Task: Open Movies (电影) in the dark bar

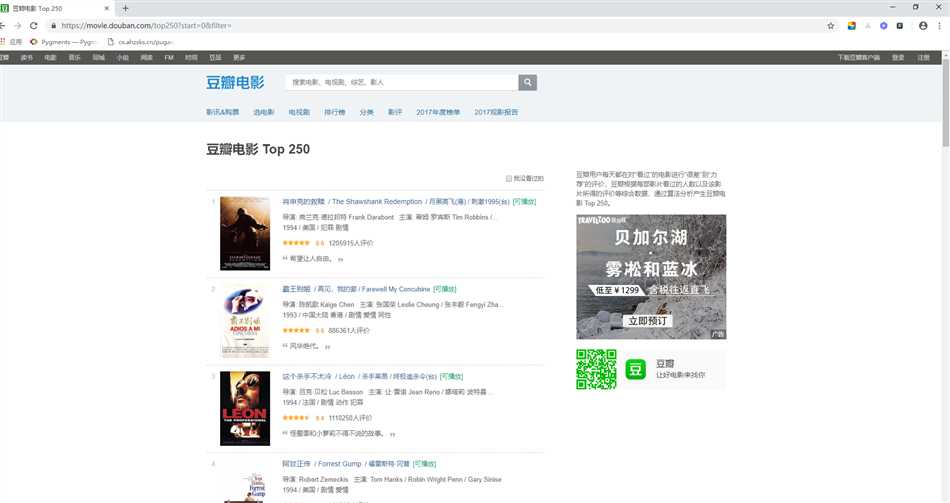Action: pos(50,58)
